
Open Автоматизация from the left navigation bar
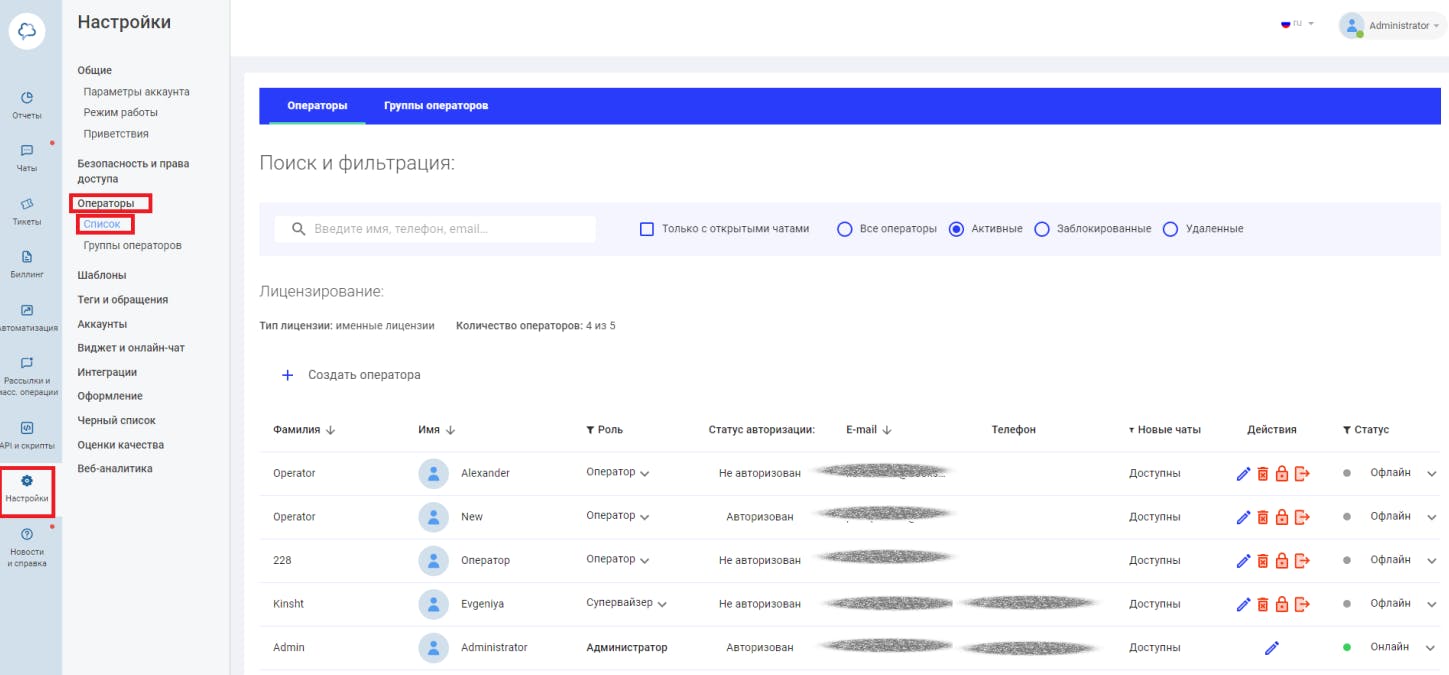pyautogui.click(x=27, y=317)
